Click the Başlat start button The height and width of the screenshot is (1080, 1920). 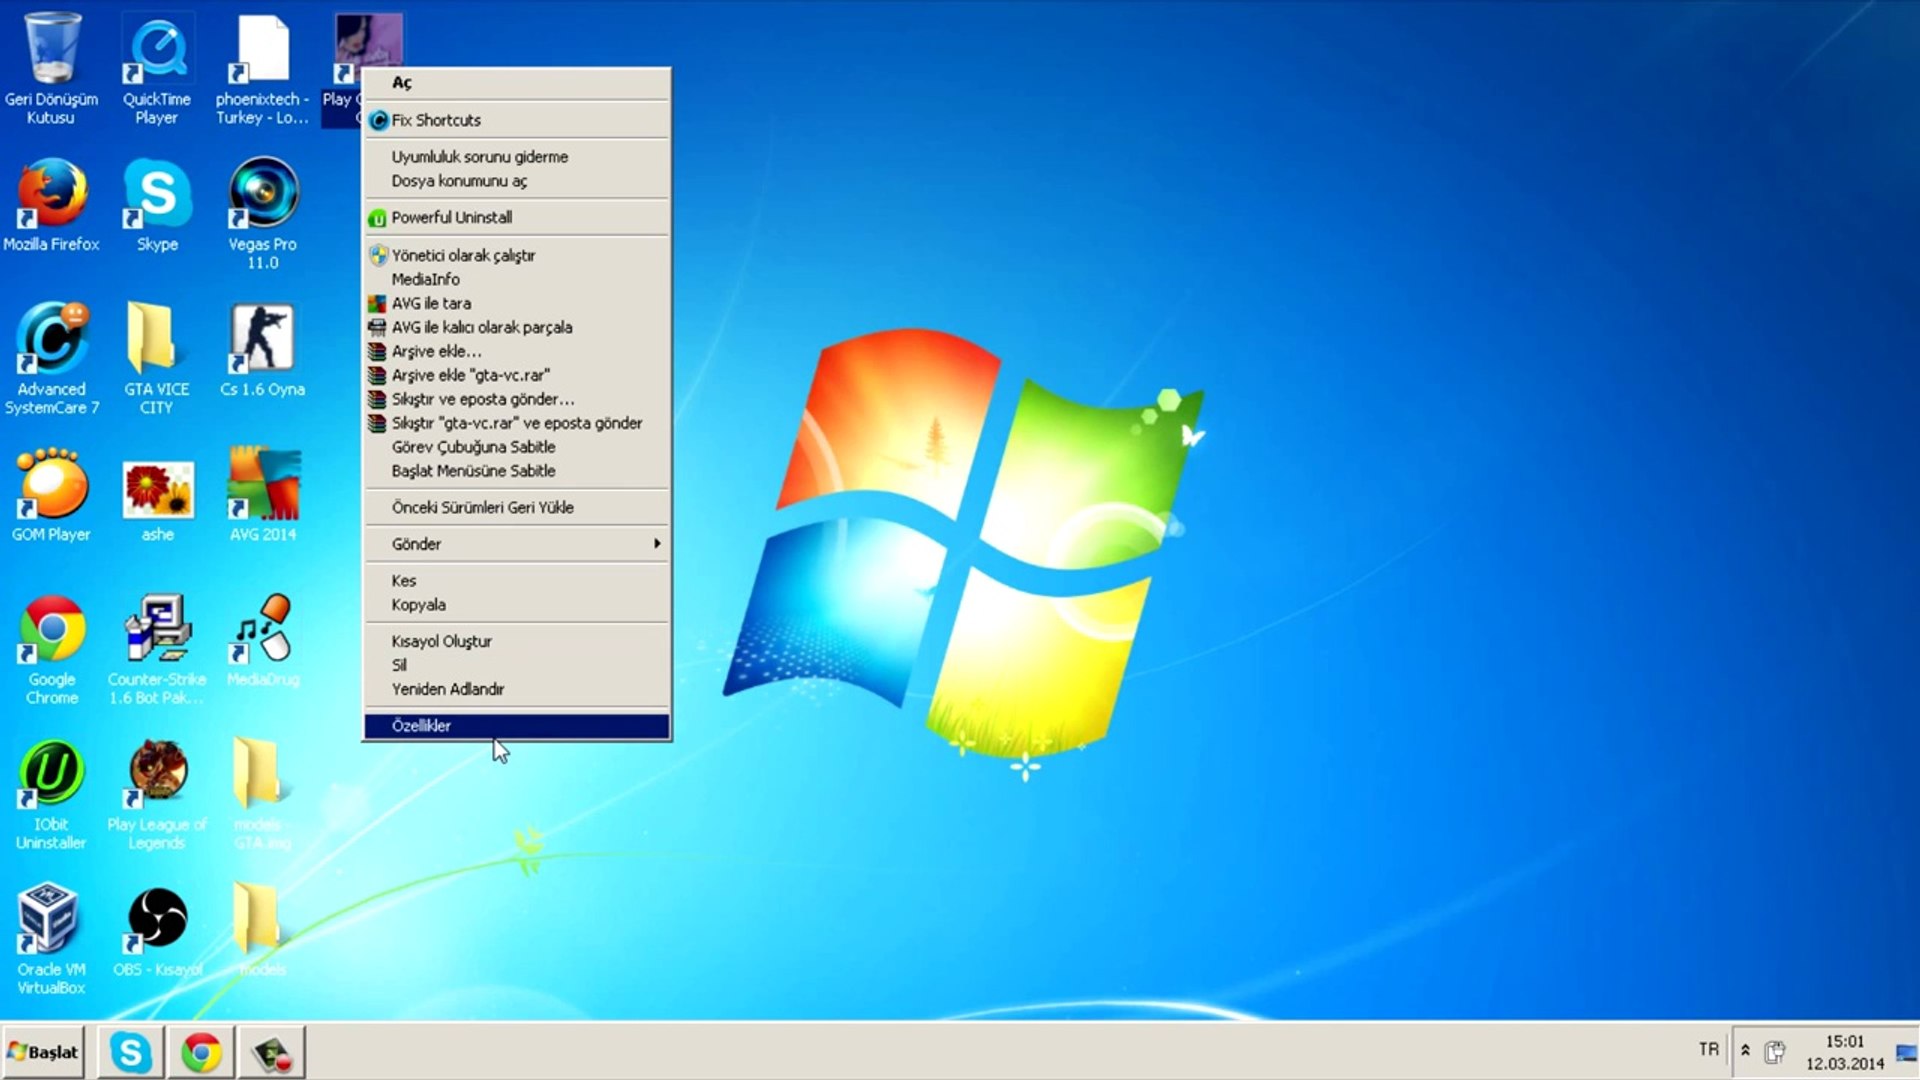click(43, 1052)
